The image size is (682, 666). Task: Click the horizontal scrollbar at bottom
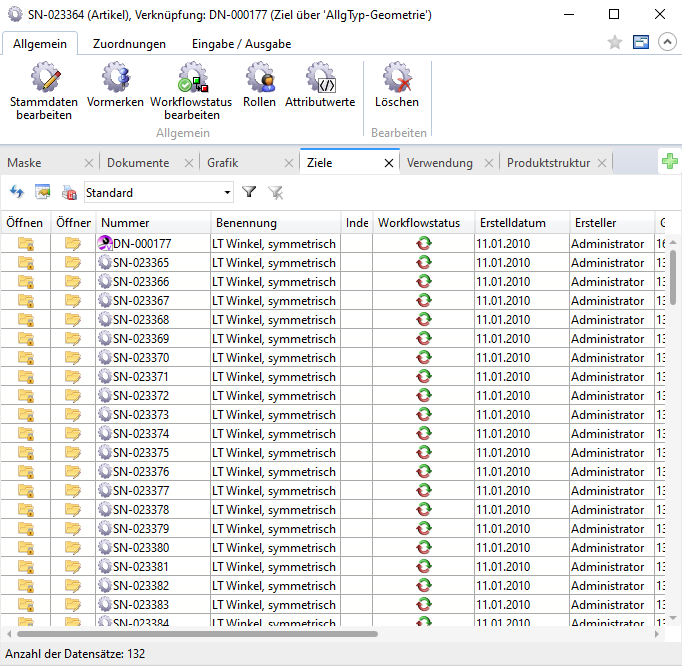[x=198, y=633]
